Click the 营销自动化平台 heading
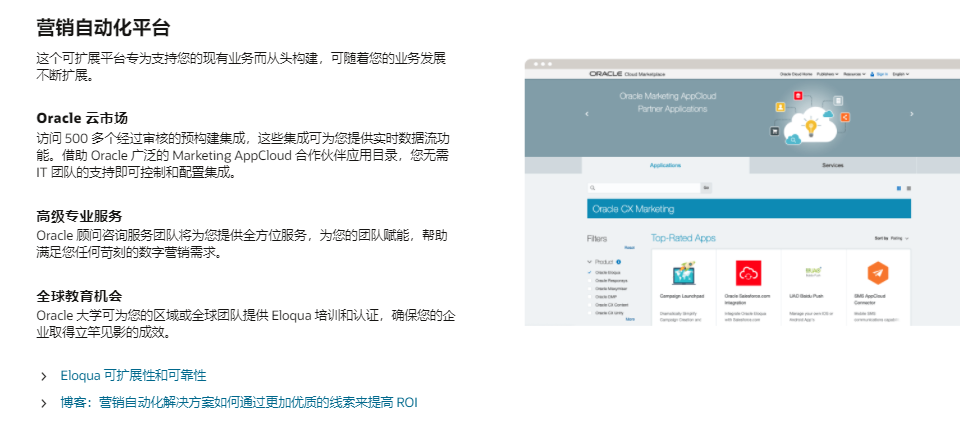Viewport: 960px width, 440px height. [x=103, y=28]
